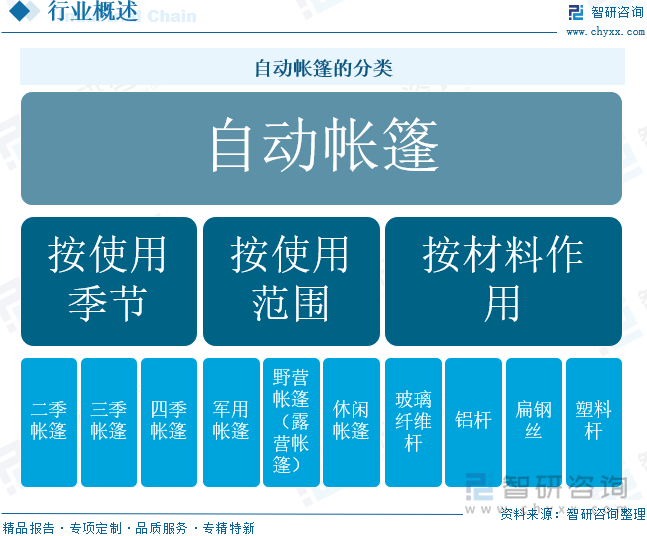
Task: Click the large 自动帐篷 root box
Action: [321, 148]
